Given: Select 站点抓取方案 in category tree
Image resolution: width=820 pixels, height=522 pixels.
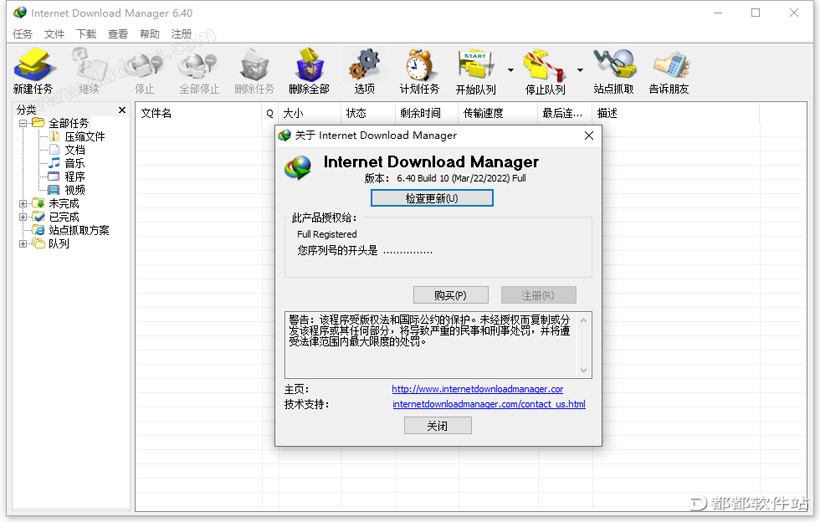Looking at the screenshot, I should pos(78,230).
